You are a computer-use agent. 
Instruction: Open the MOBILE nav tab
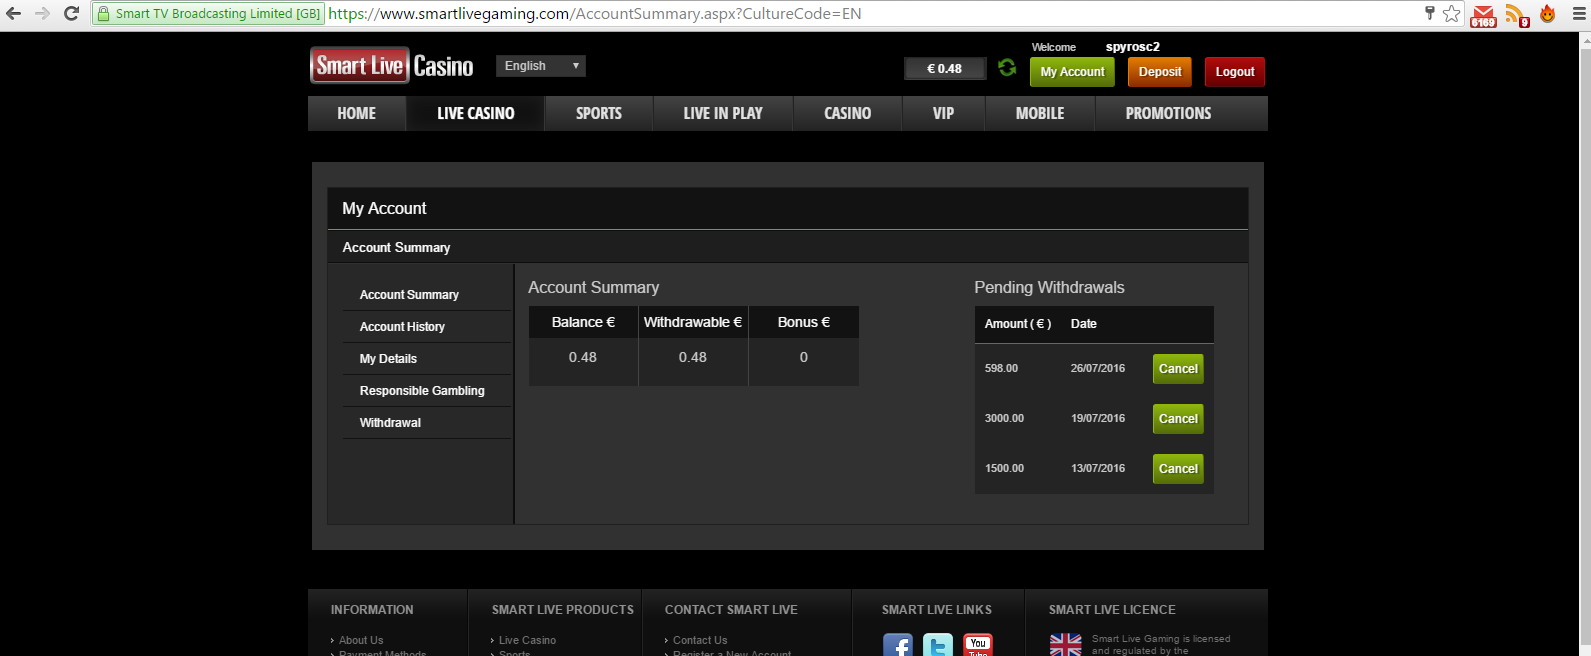click(1040, 114)
